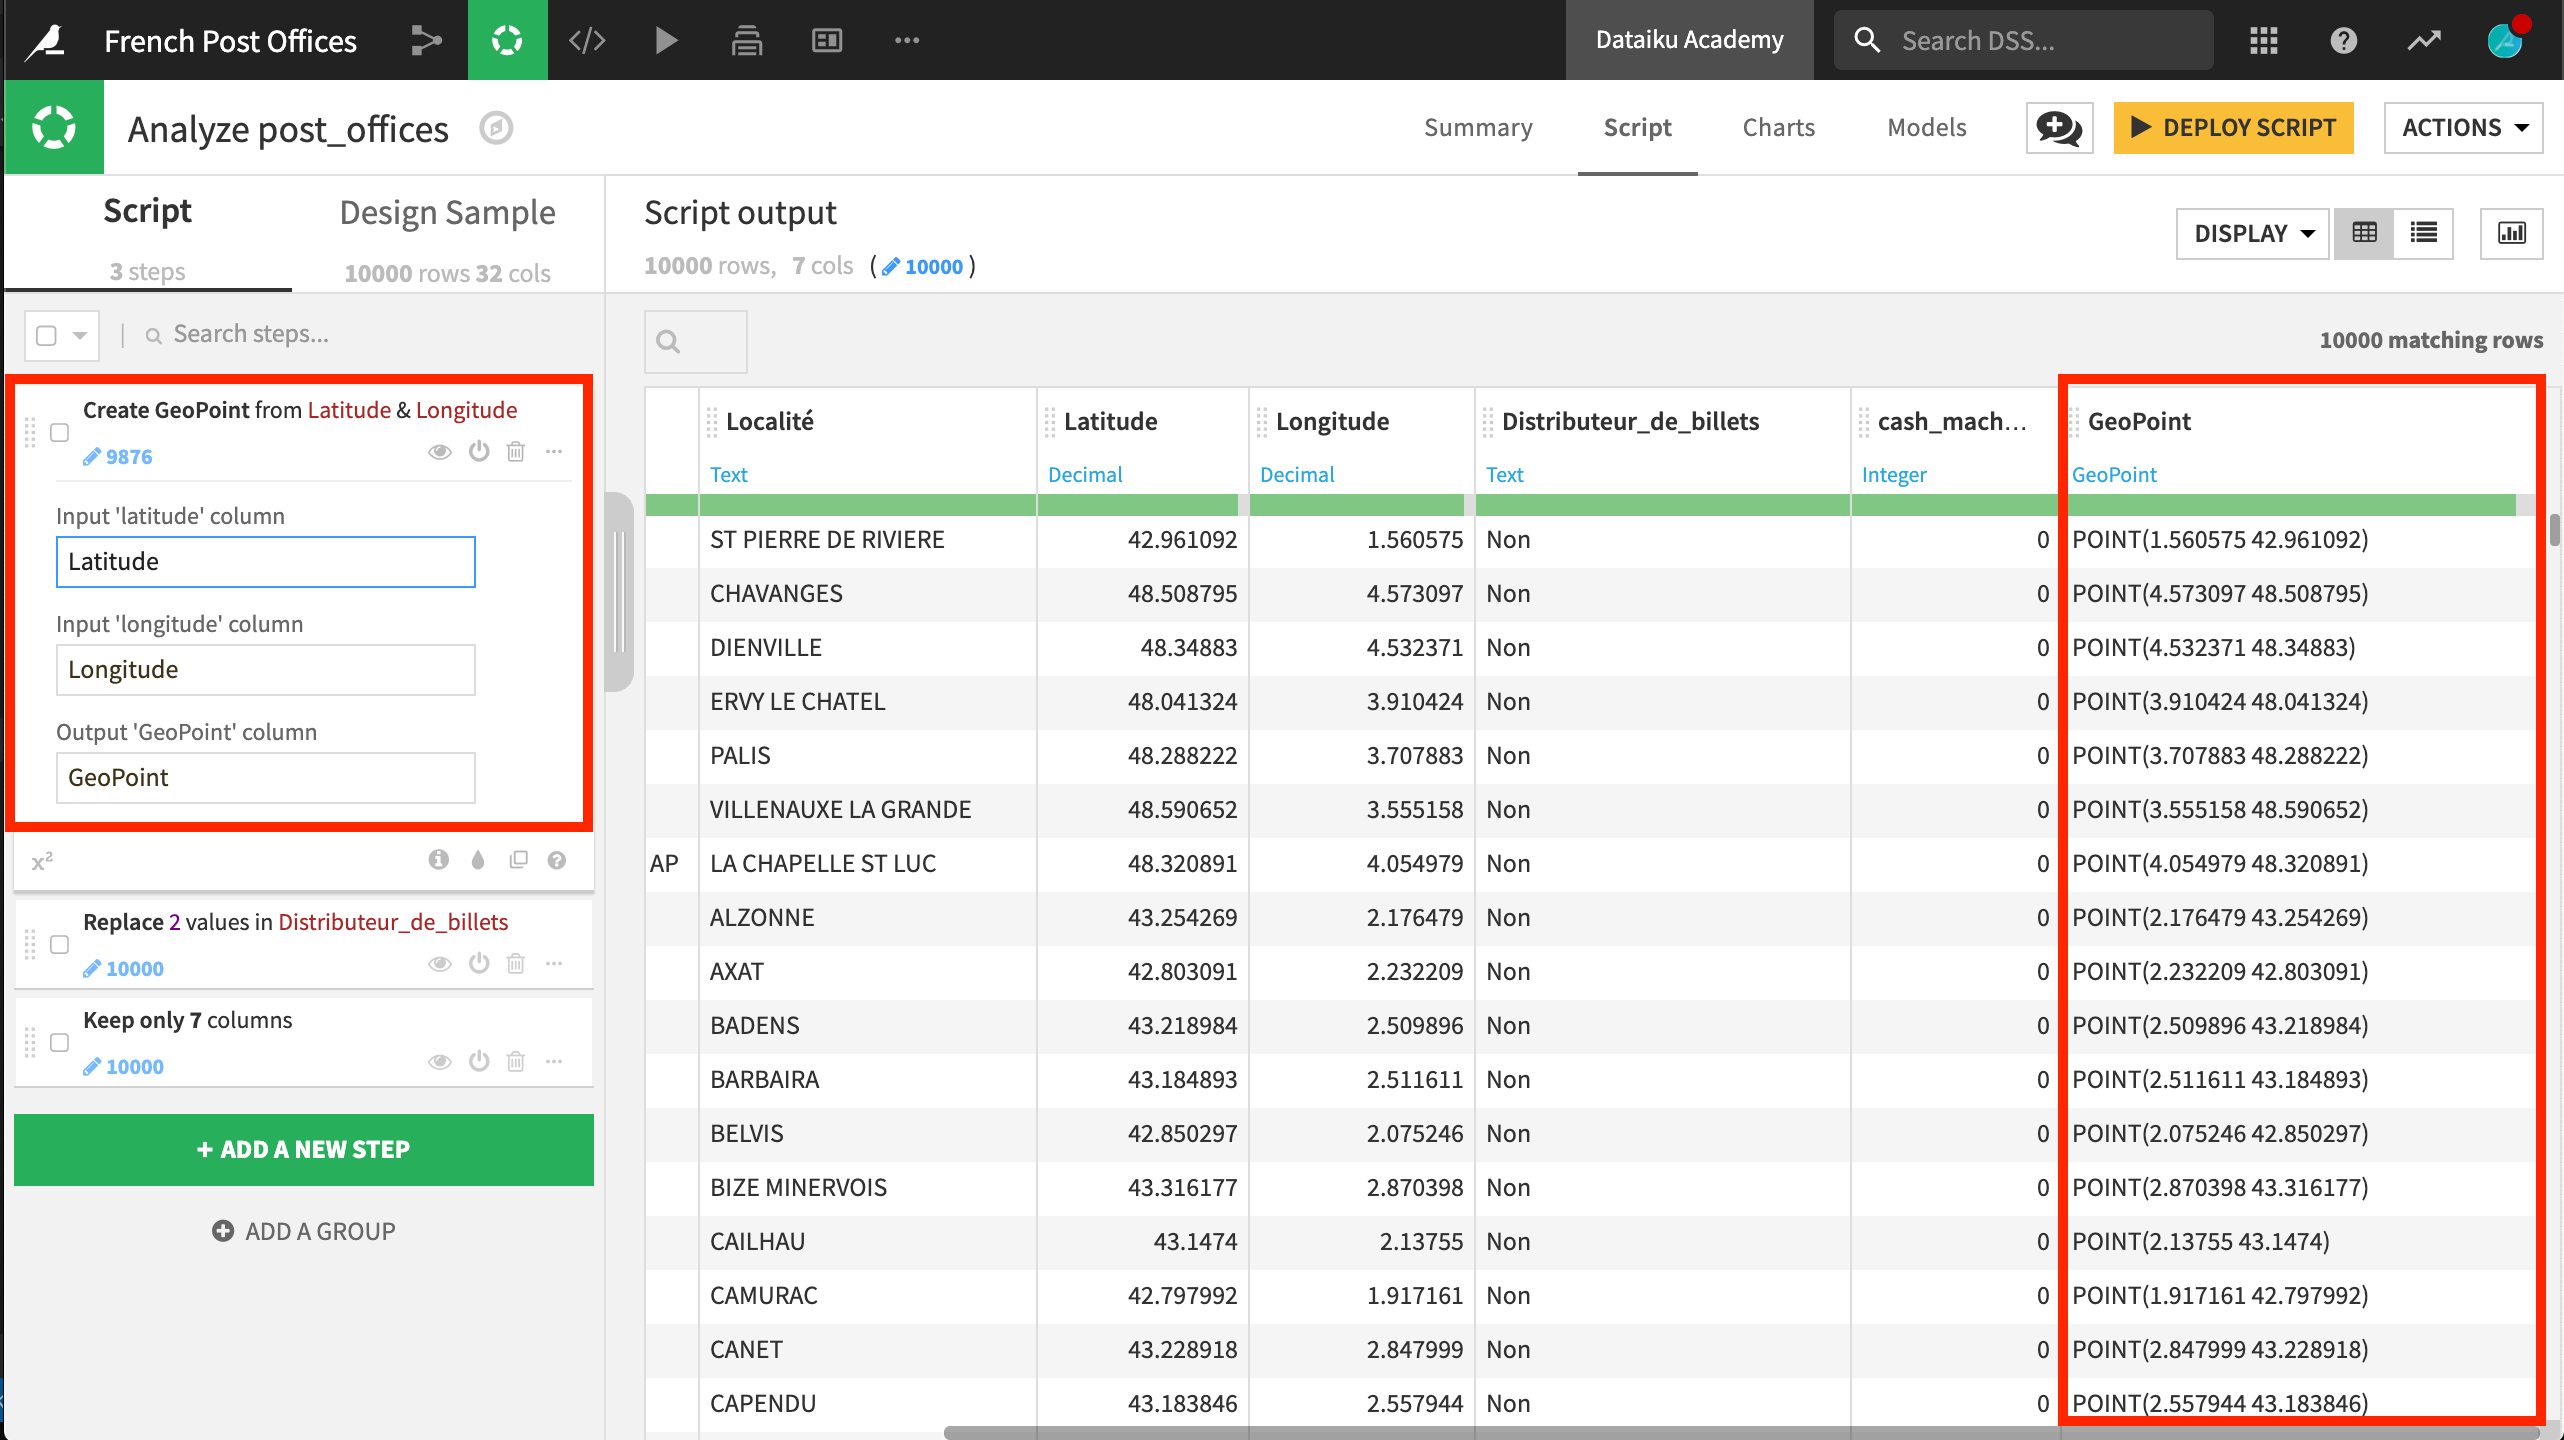Open the Charts tab

(x=1778, y=127)
